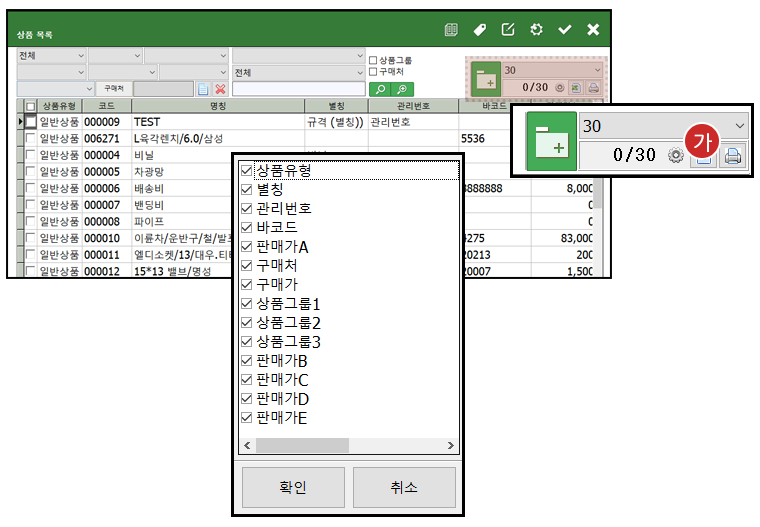Click the 관리번호 column header

(413, 106)
